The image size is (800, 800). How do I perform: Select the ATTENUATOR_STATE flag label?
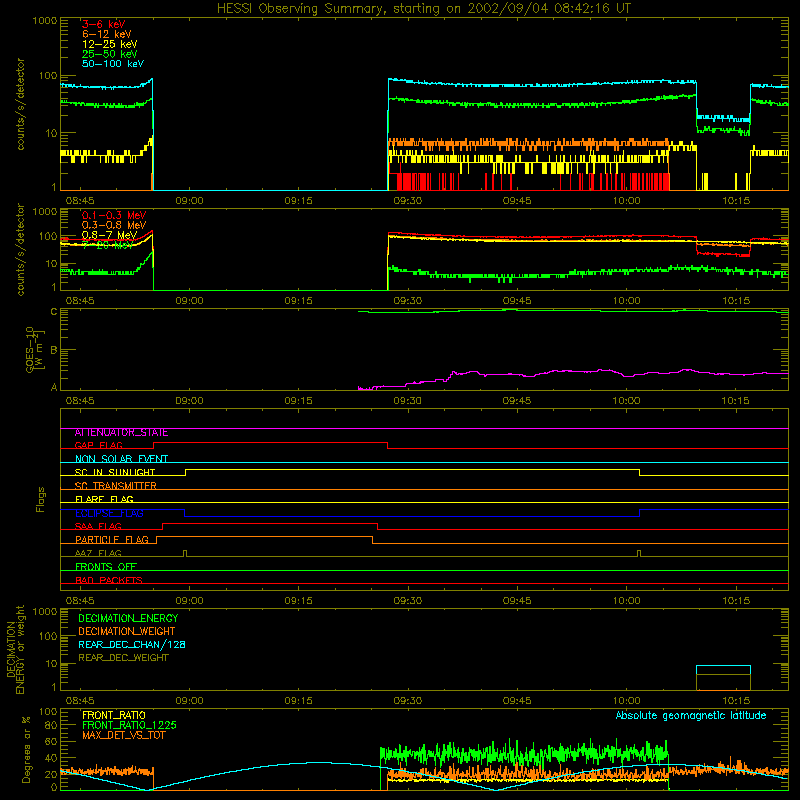[x=121, y=433]
